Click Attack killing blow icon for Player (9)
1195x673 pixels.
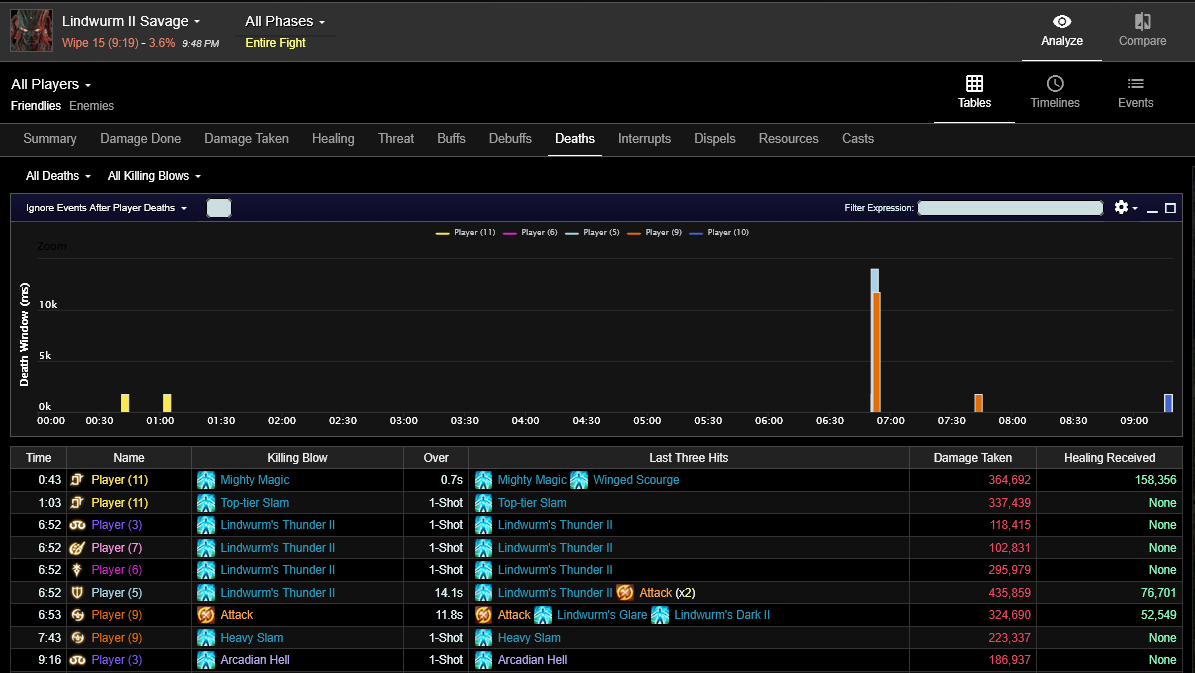pos(206,615)
